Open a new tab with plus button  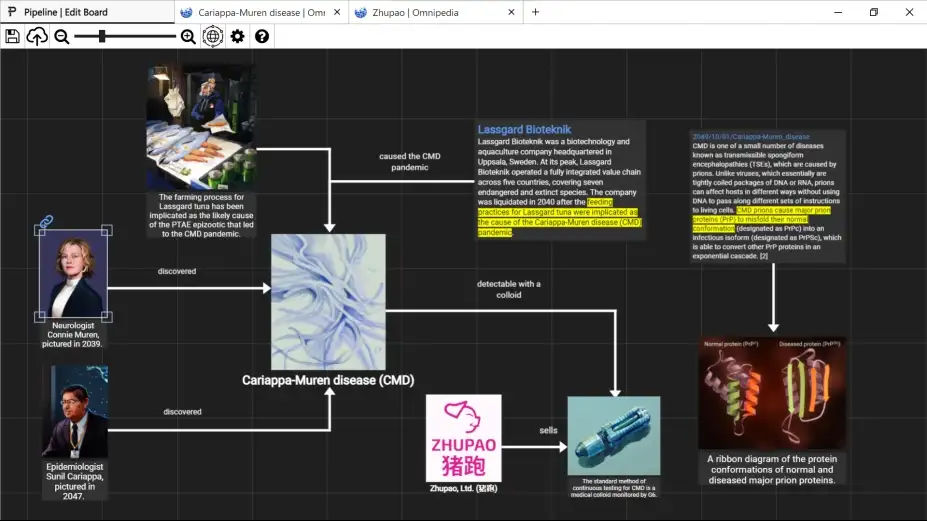(x=536, y=12)
